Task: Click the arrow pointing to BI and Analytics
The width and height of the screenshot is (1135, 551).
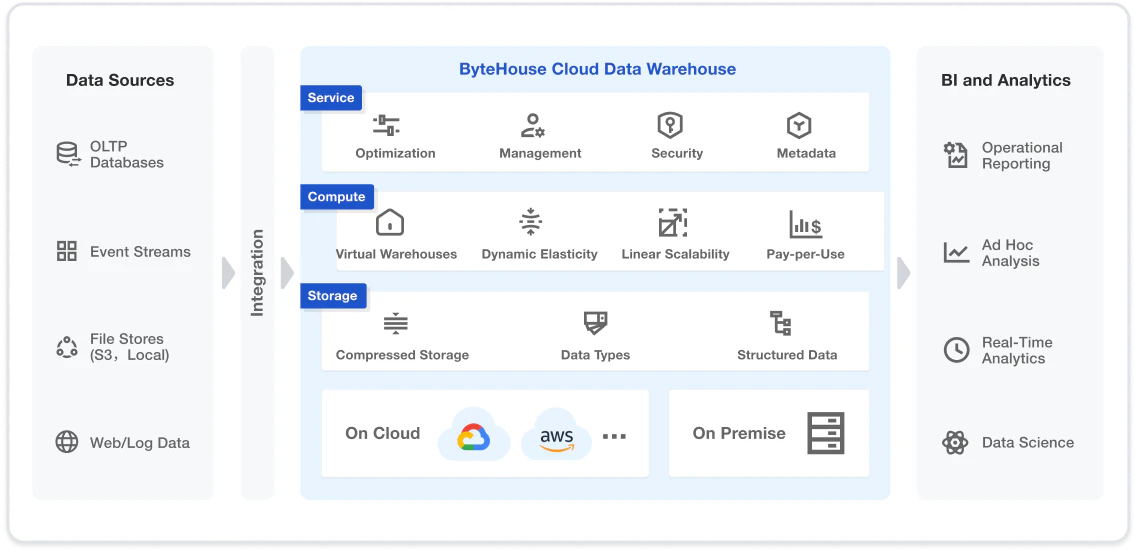Action: 903,273
